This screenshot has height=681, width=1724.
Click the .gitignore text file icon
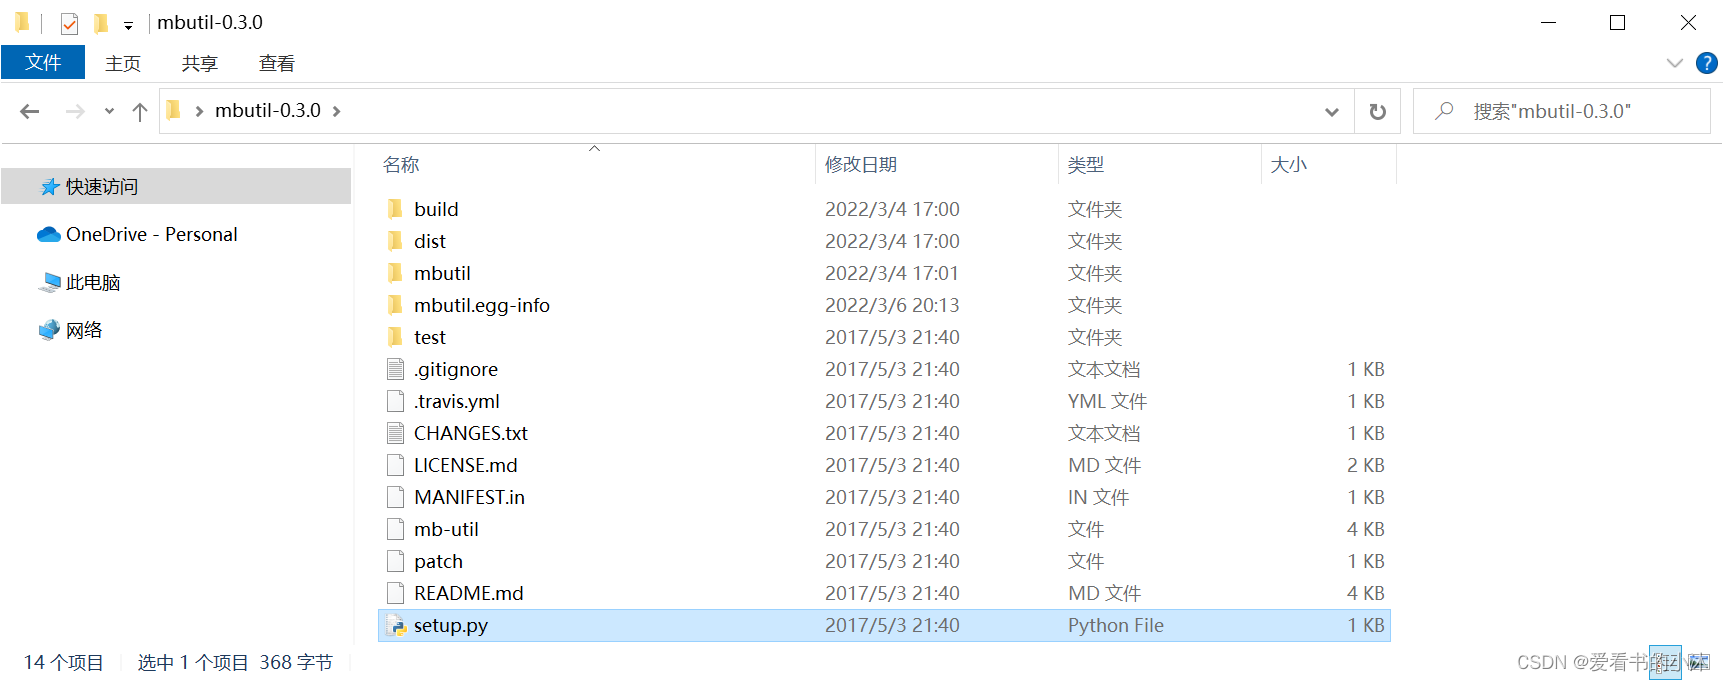pos(396,369)
